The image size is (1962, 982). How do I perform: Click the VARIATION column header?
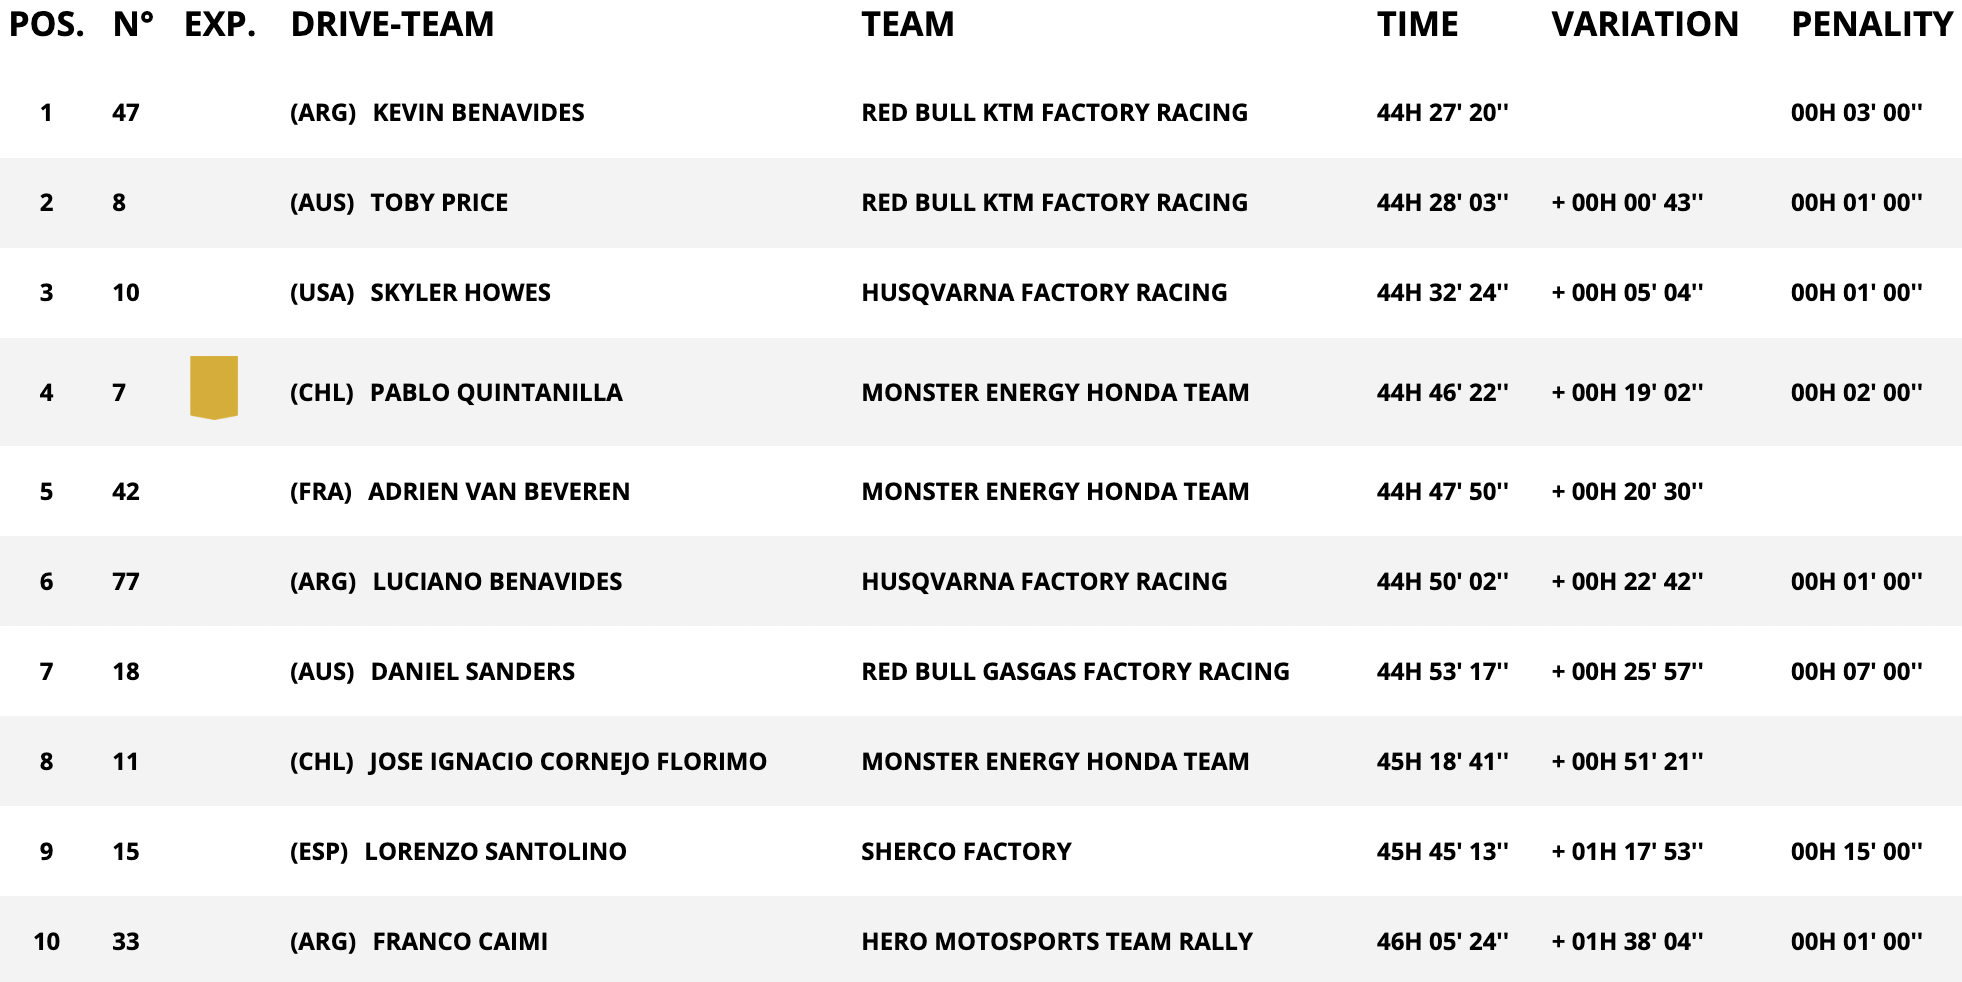pyautogui.click(x=1645, y=24)
